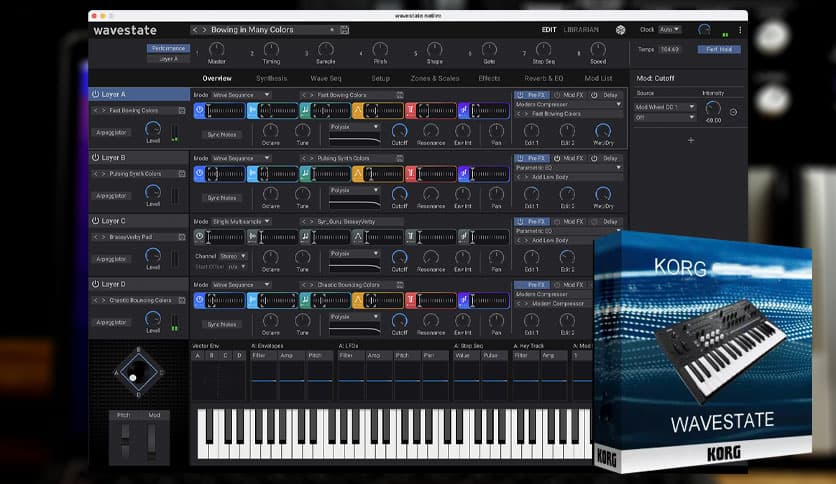Image resolution: width=836 pixels, height=484 pixels.
Task: Switch to the Synthesis tab
Action: pos(271,78)
